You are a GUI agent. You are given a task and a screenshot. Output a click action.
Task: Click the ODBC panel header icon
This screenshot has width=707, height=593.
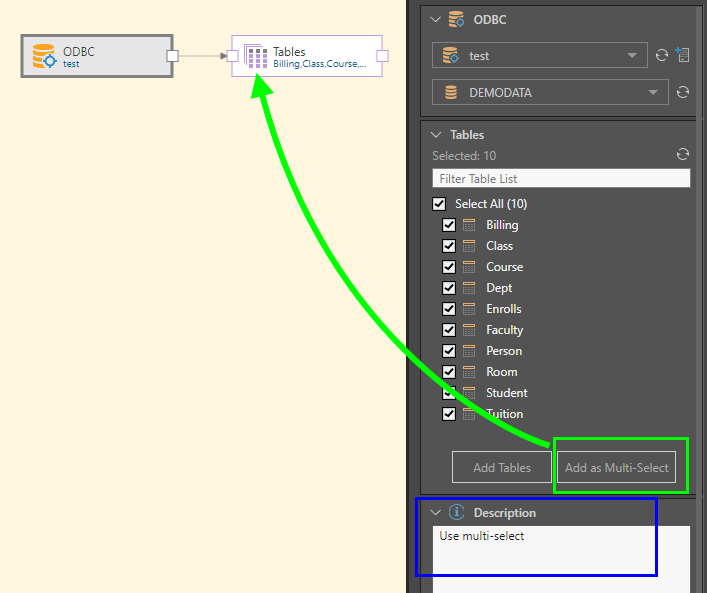[456, 19]
